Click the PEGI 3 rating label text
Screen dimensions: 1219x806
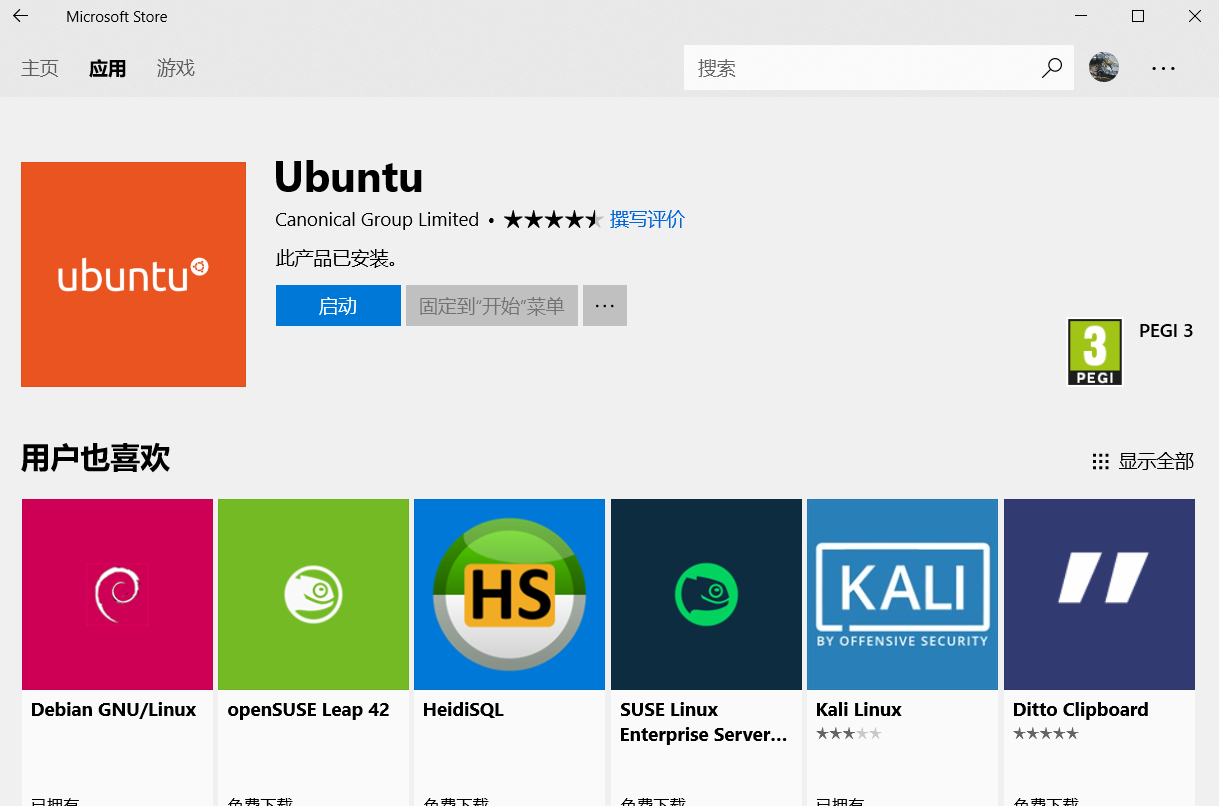(1166, 331)
